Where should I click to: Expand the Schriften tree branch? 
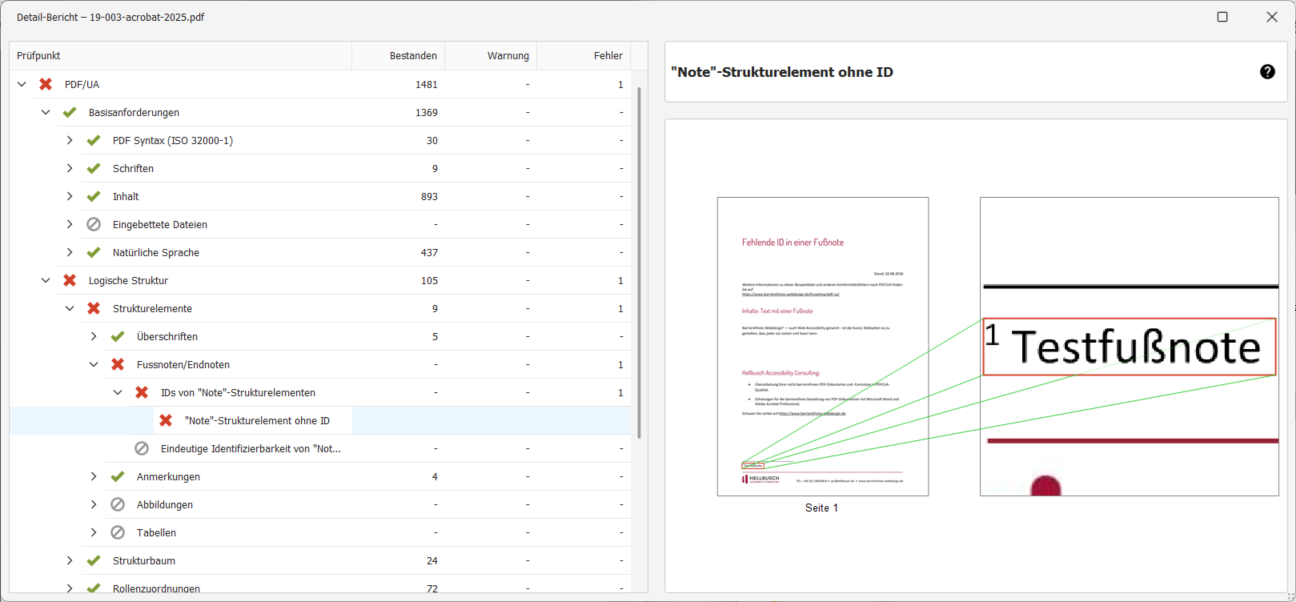click(x=68, y=168)
